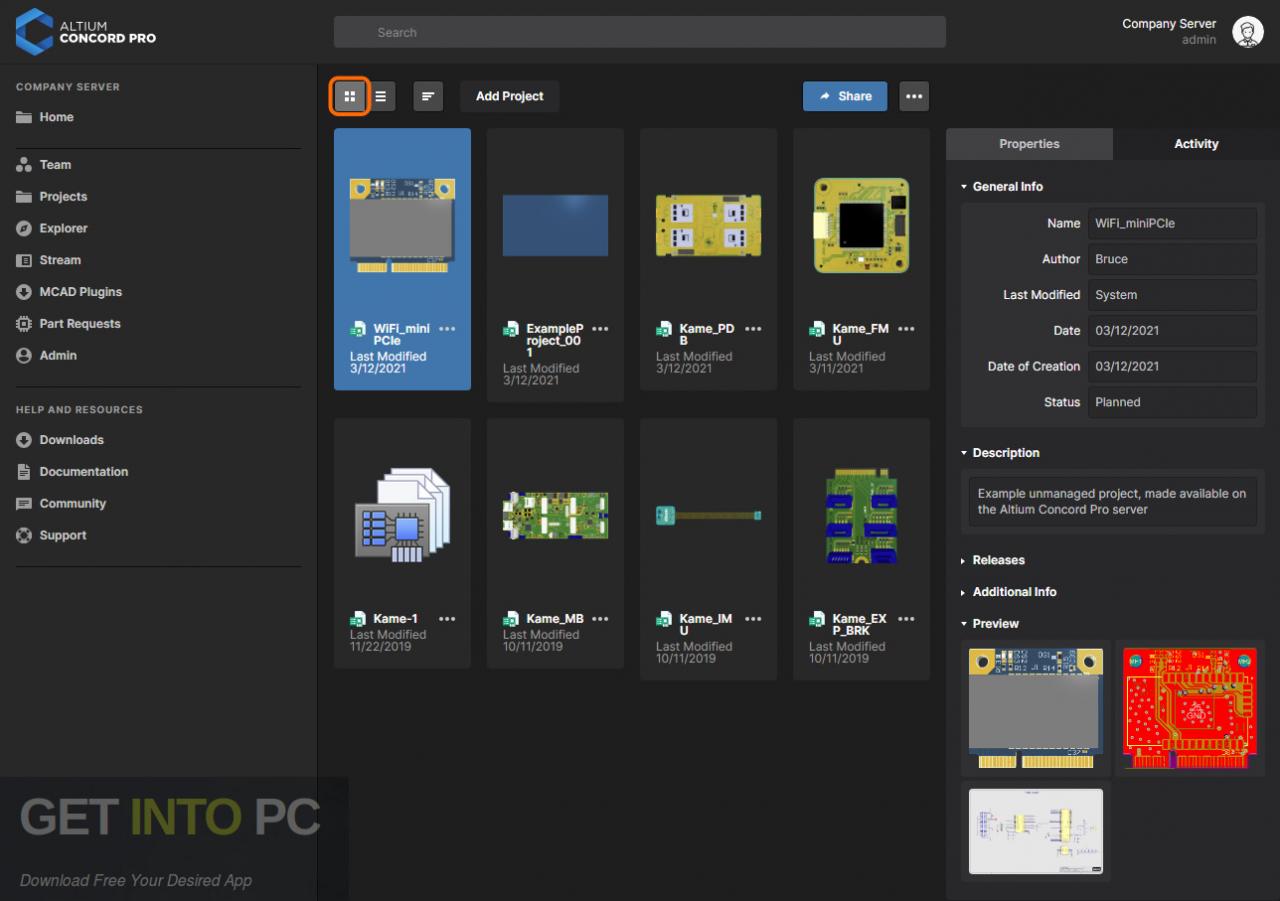
Task: Open more options for WiFi_miniPCIe project
Action: (447, 329)
